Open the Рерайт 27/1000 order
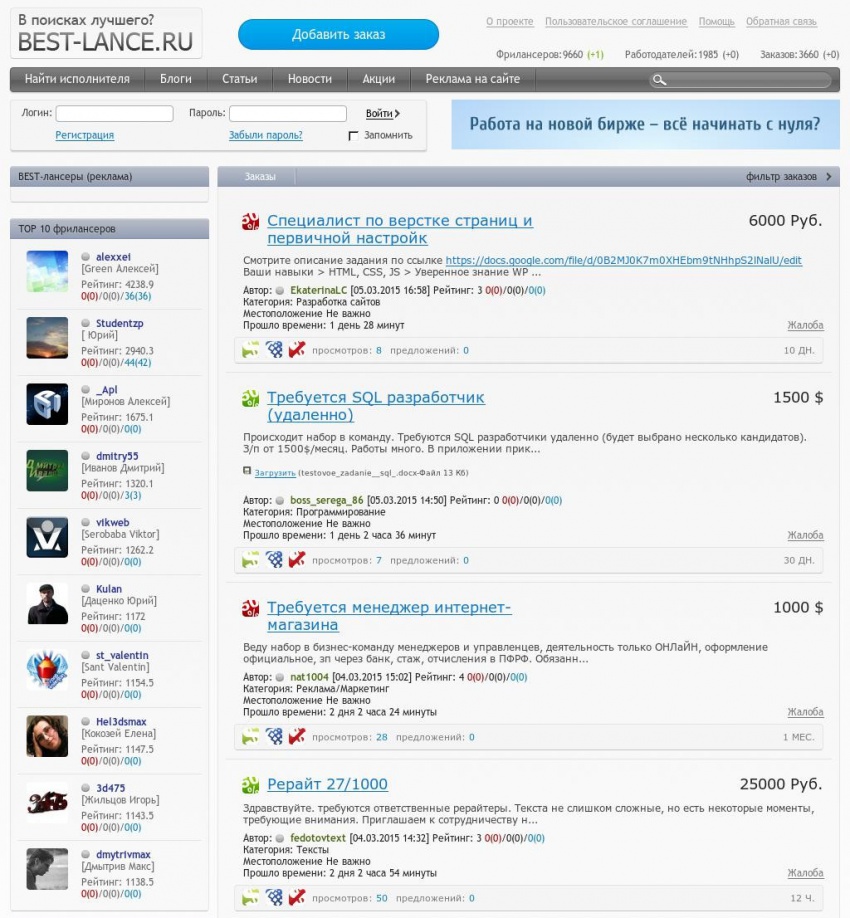The height and width of the screenshot is (918, 850). click(x=327, y=785)
